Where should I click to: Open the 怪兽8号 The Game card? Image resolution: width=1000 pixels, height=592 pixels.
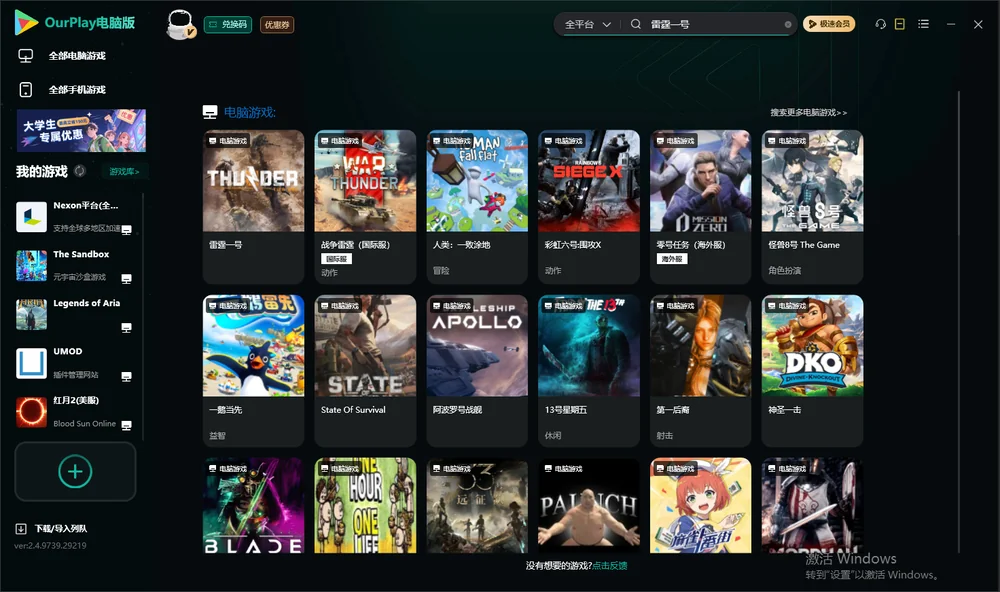click(x=812, y=207)
